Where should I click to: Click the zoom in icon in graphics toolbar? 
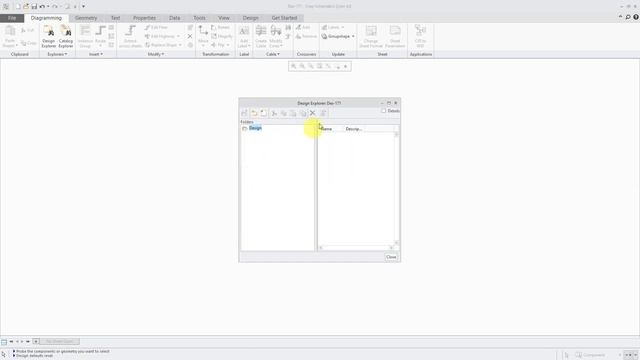293,66
